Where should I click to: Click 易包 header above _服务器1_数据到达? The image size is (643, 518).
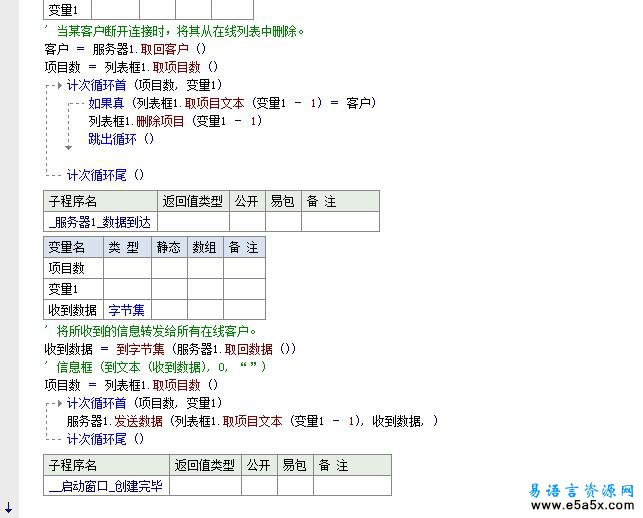click(x=283, y=201)
